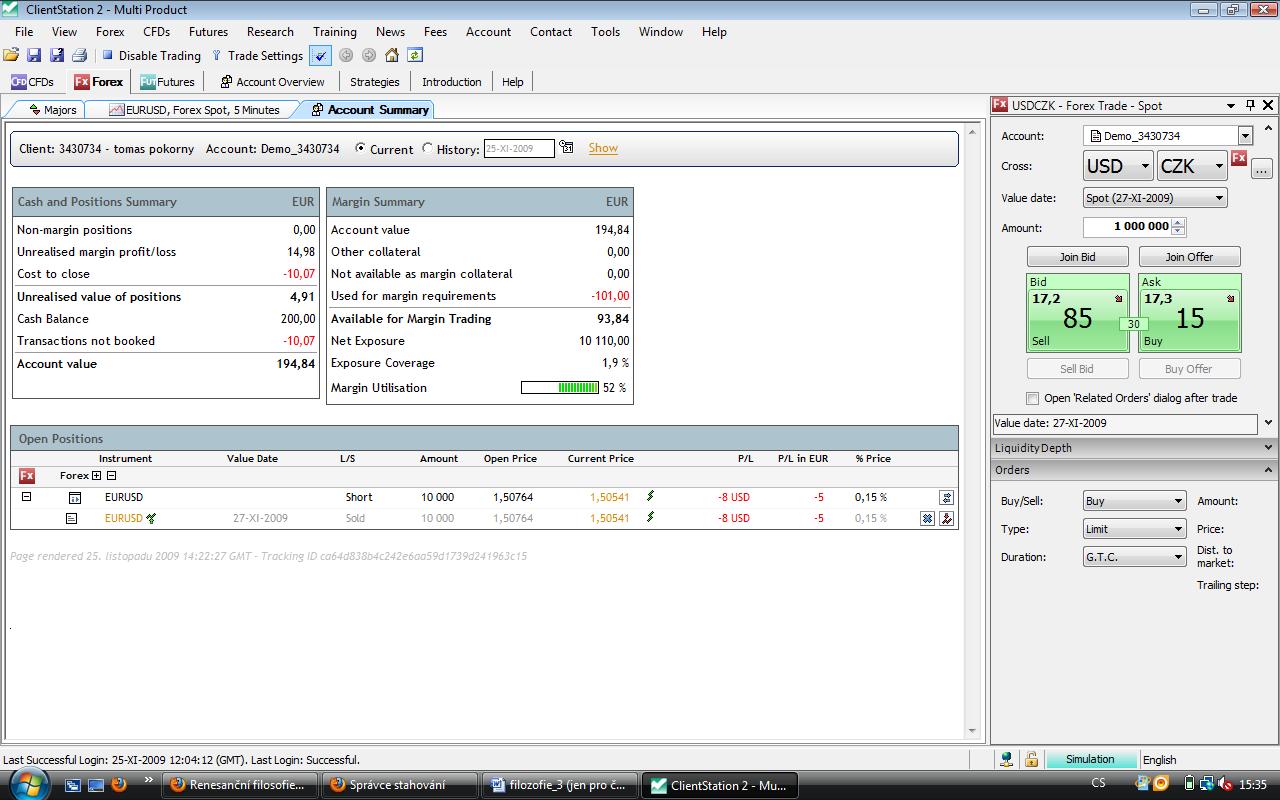The width and height of the screenshot is (1280, 800).
Task: Click the History date field 25-XI-2009
Action: pos(519,148)
